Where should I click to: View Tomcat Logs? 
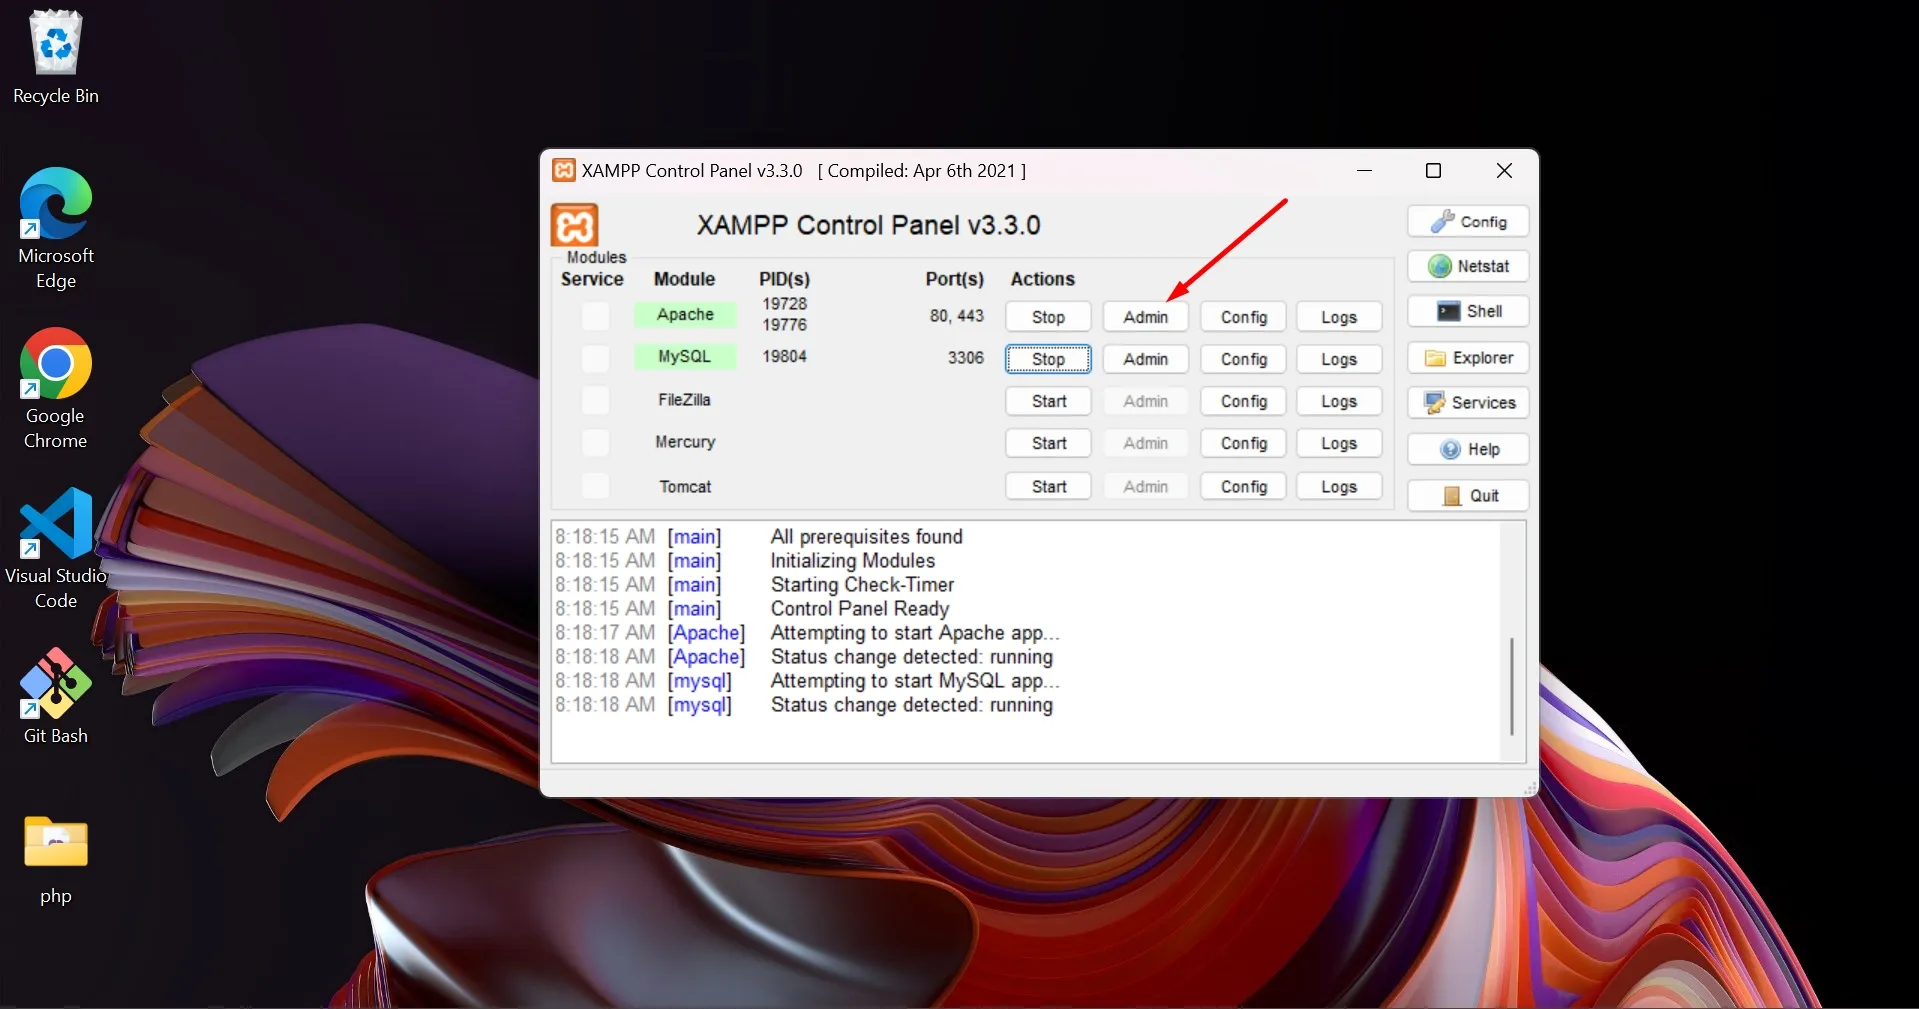tap(1339, 486)
